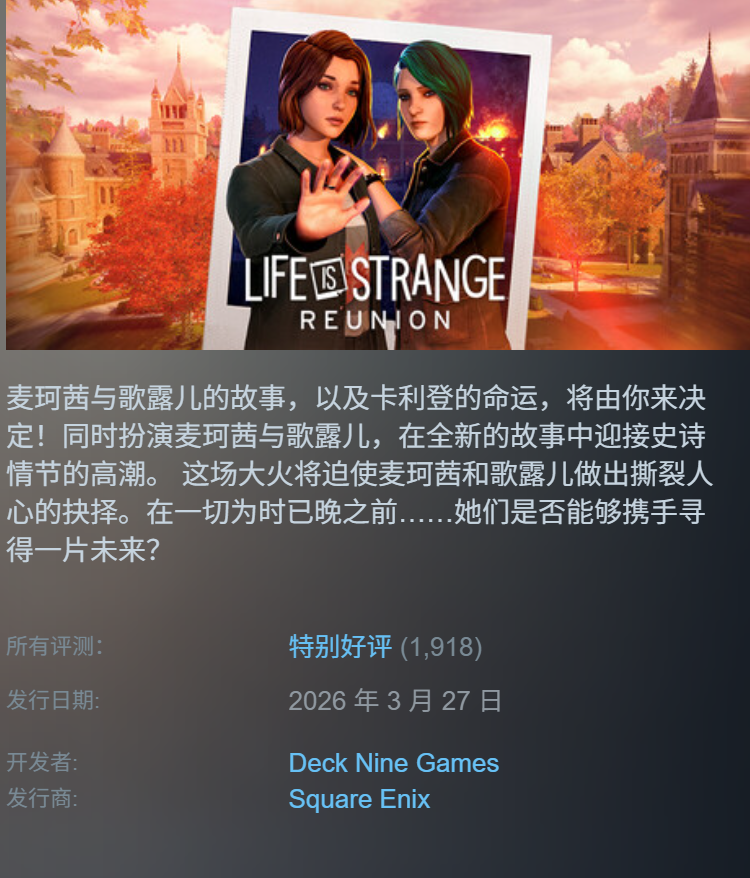Click the raised hand in the artwork

[329, 199]
